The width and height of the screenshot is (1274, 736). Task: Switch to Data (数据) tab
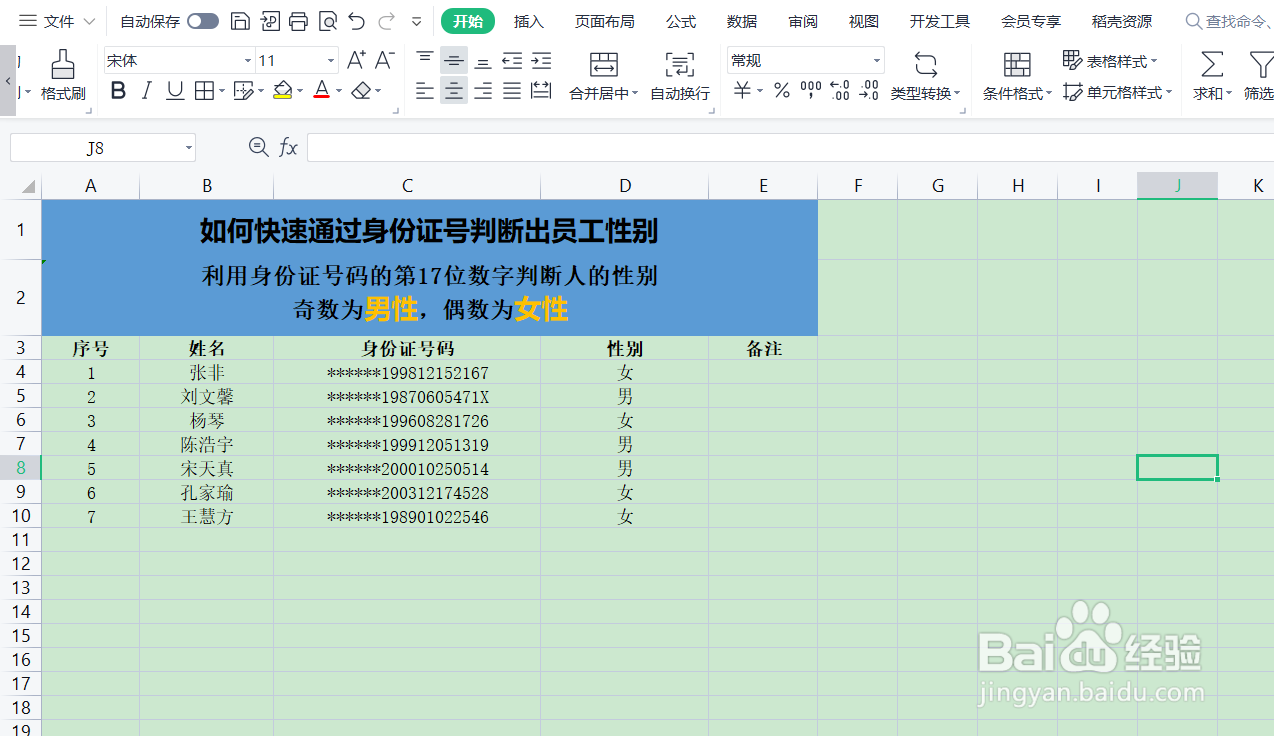pos(742,21)
